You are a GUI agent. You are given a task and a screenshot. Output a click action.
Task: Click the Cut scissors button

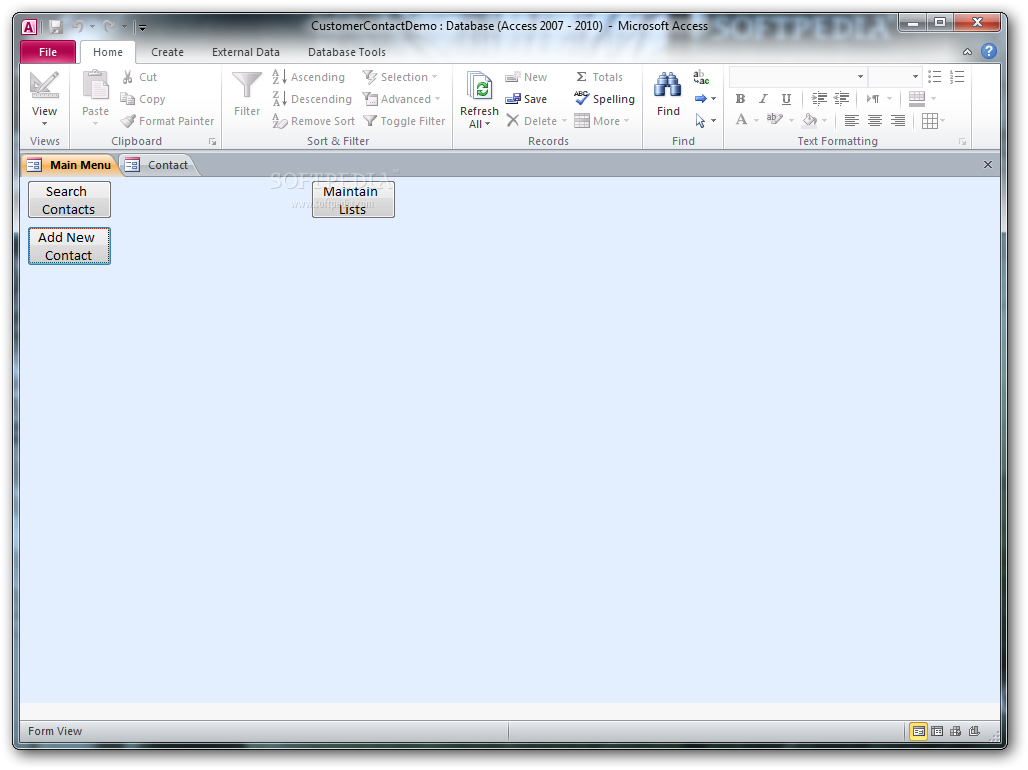(139, 77)
